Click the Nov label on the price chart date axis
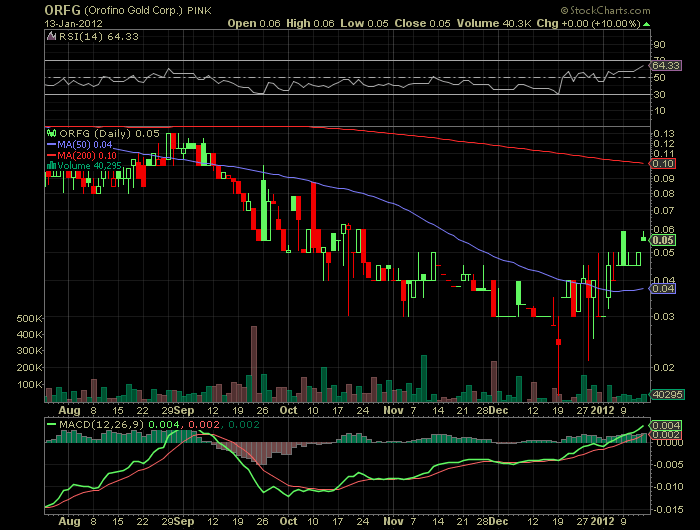 tap(393, 410)
